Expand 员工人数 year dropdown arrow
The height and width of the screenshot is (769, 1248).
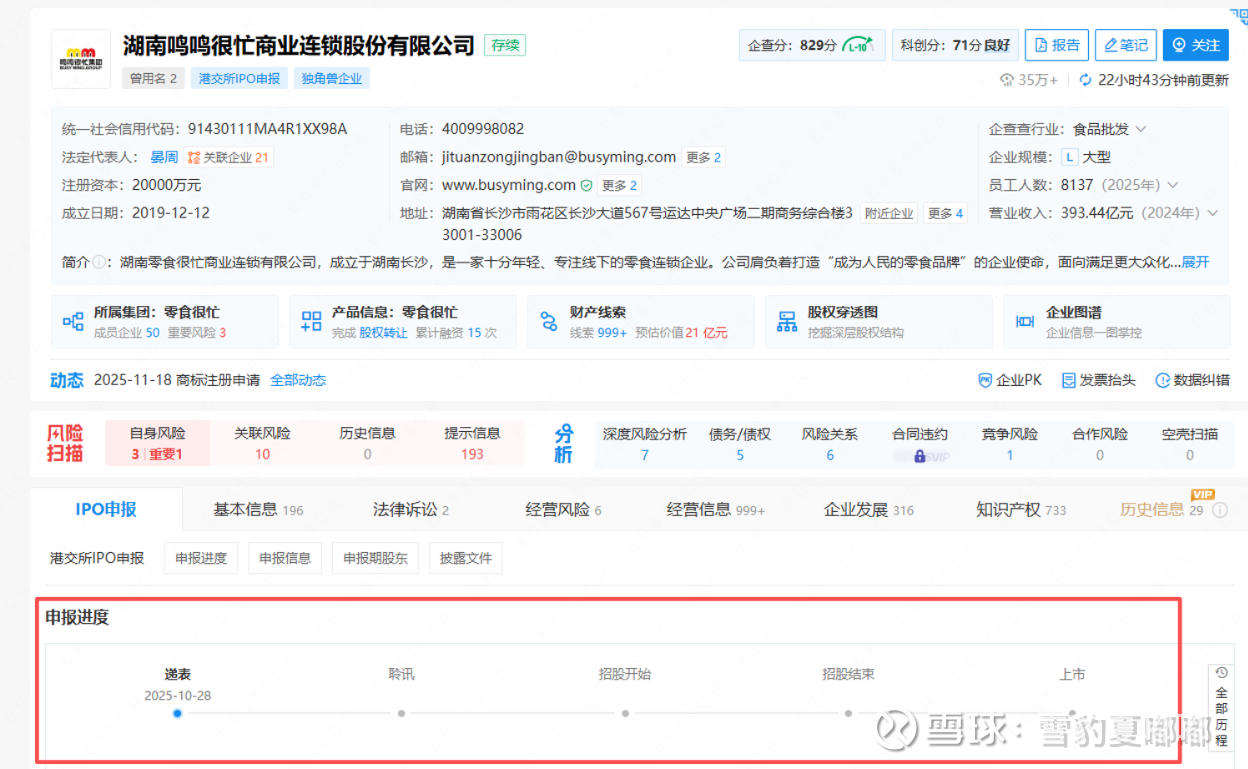pos(1173,185)
